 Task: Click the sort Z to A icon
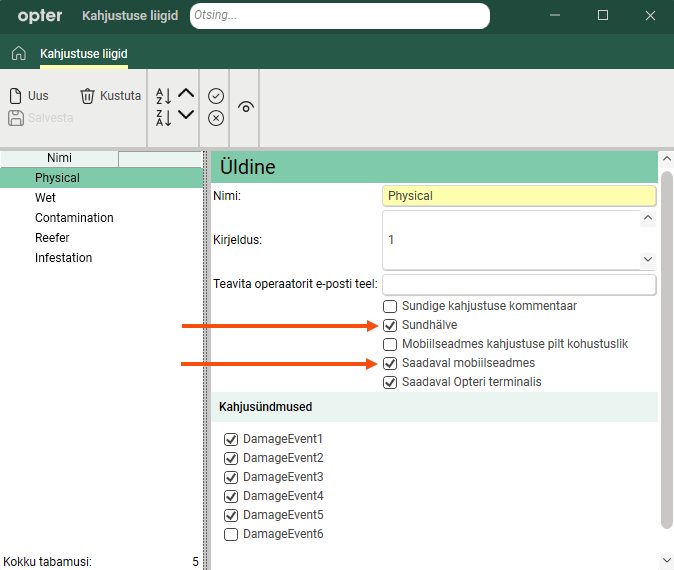(164, 118)
